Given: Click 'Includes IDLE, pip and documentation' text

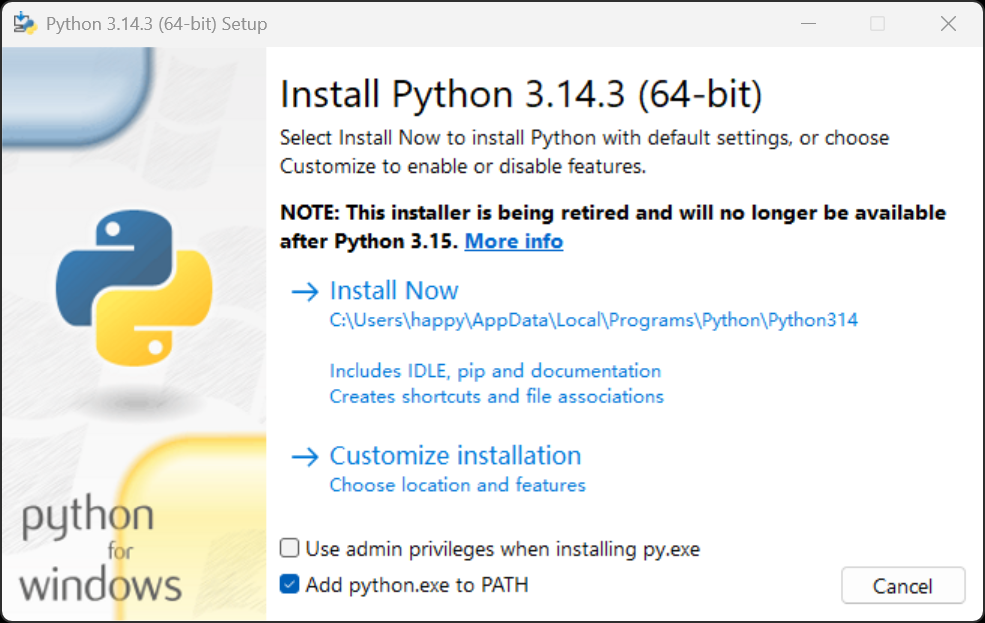Looking at the screenshot, I should click(495, 371).
